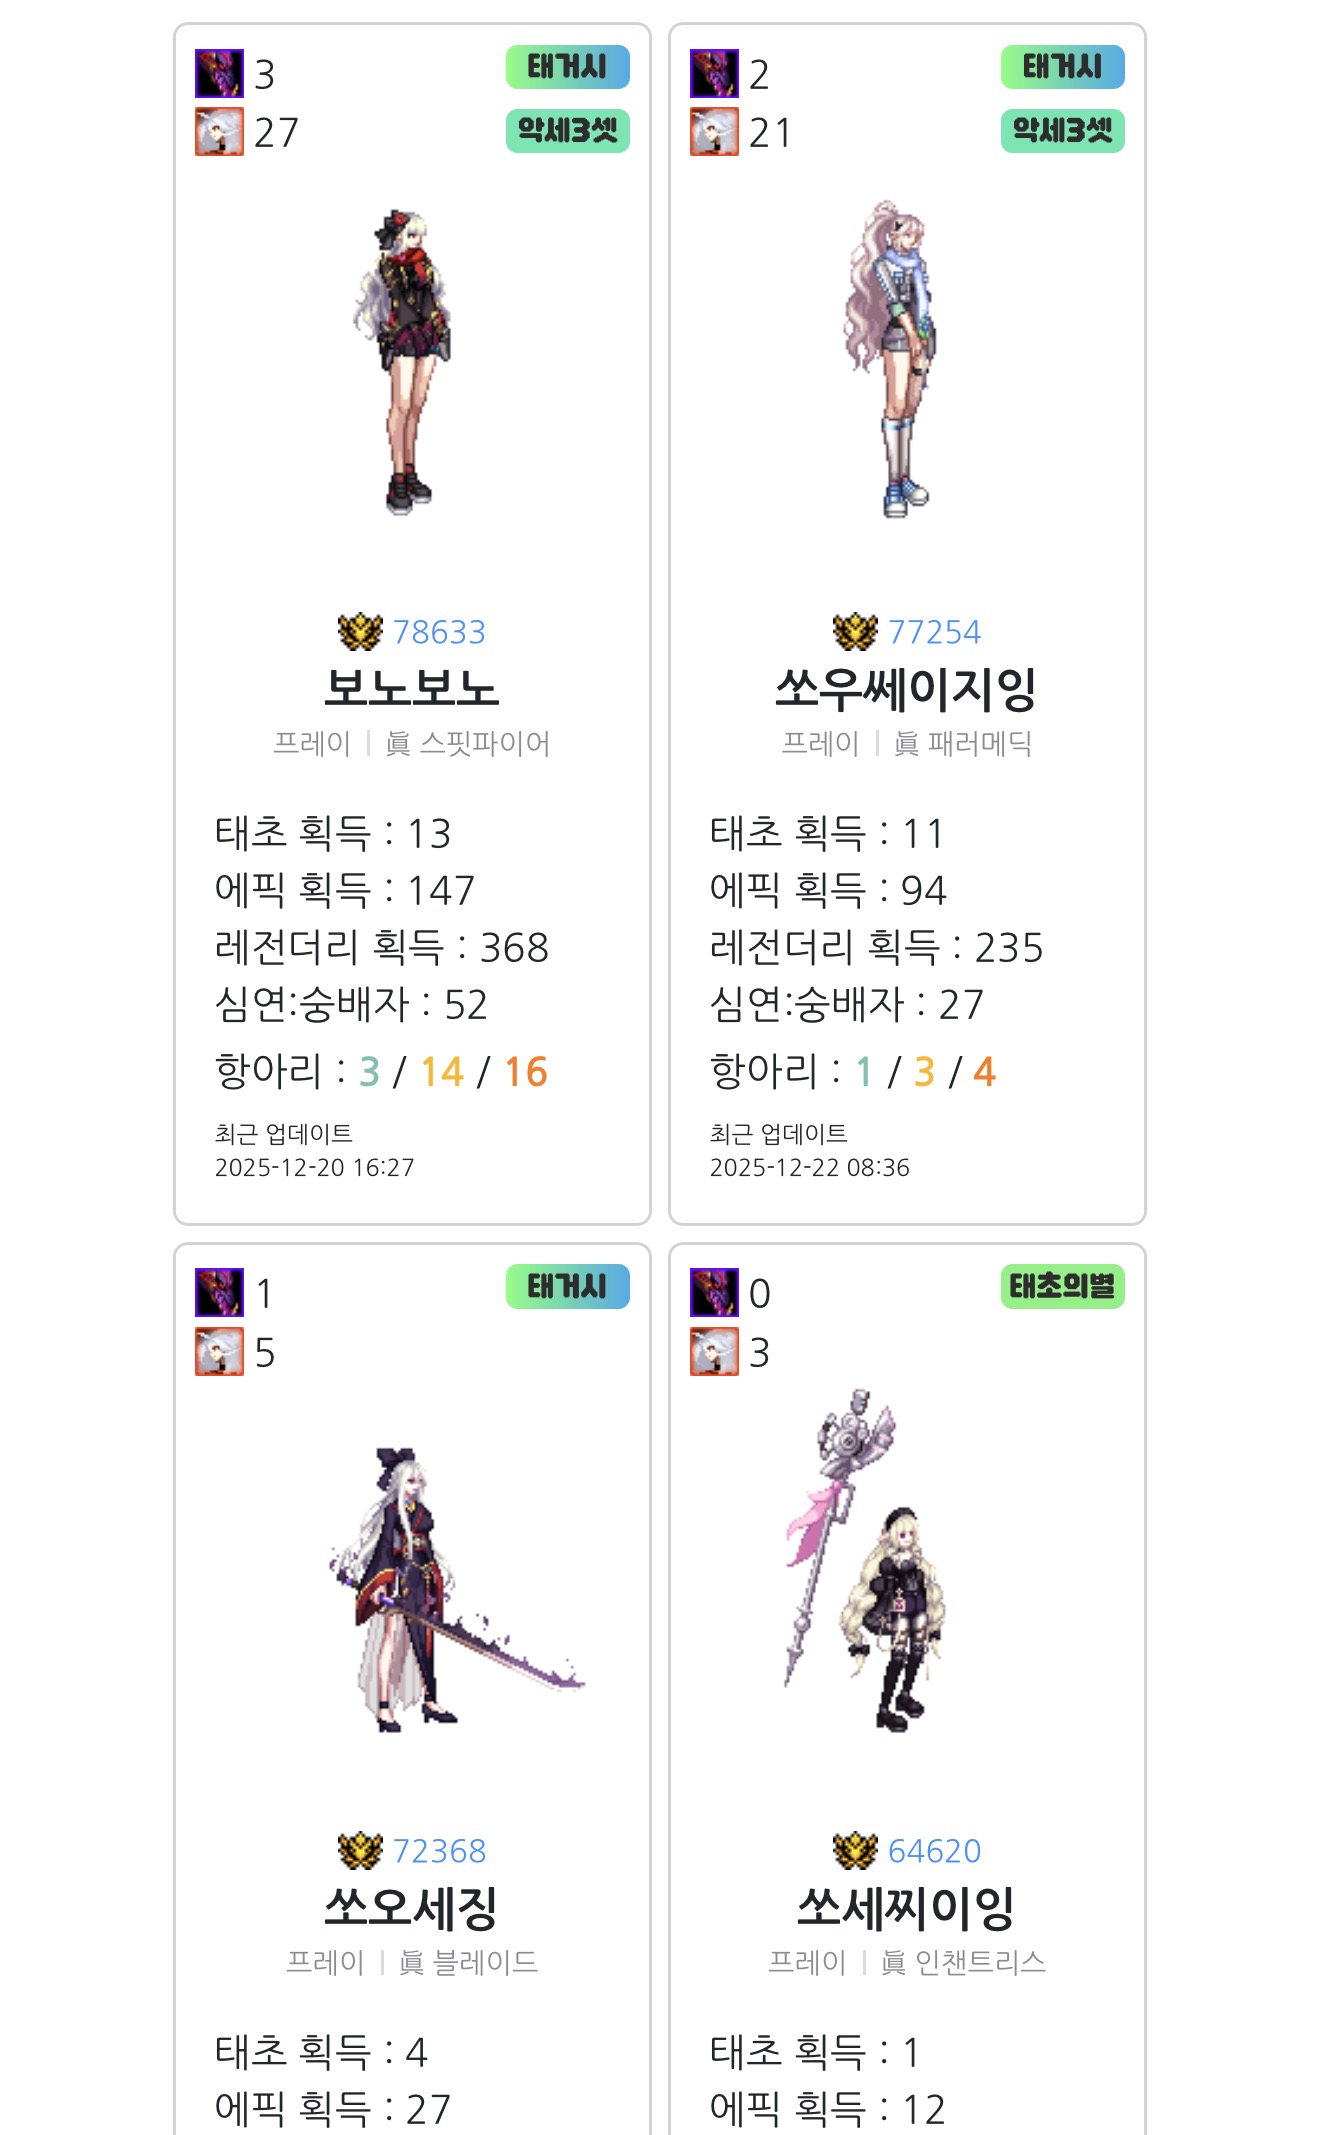Click the 72368 fame score
The image size is (1320, 2135).
pos(439,1851)
